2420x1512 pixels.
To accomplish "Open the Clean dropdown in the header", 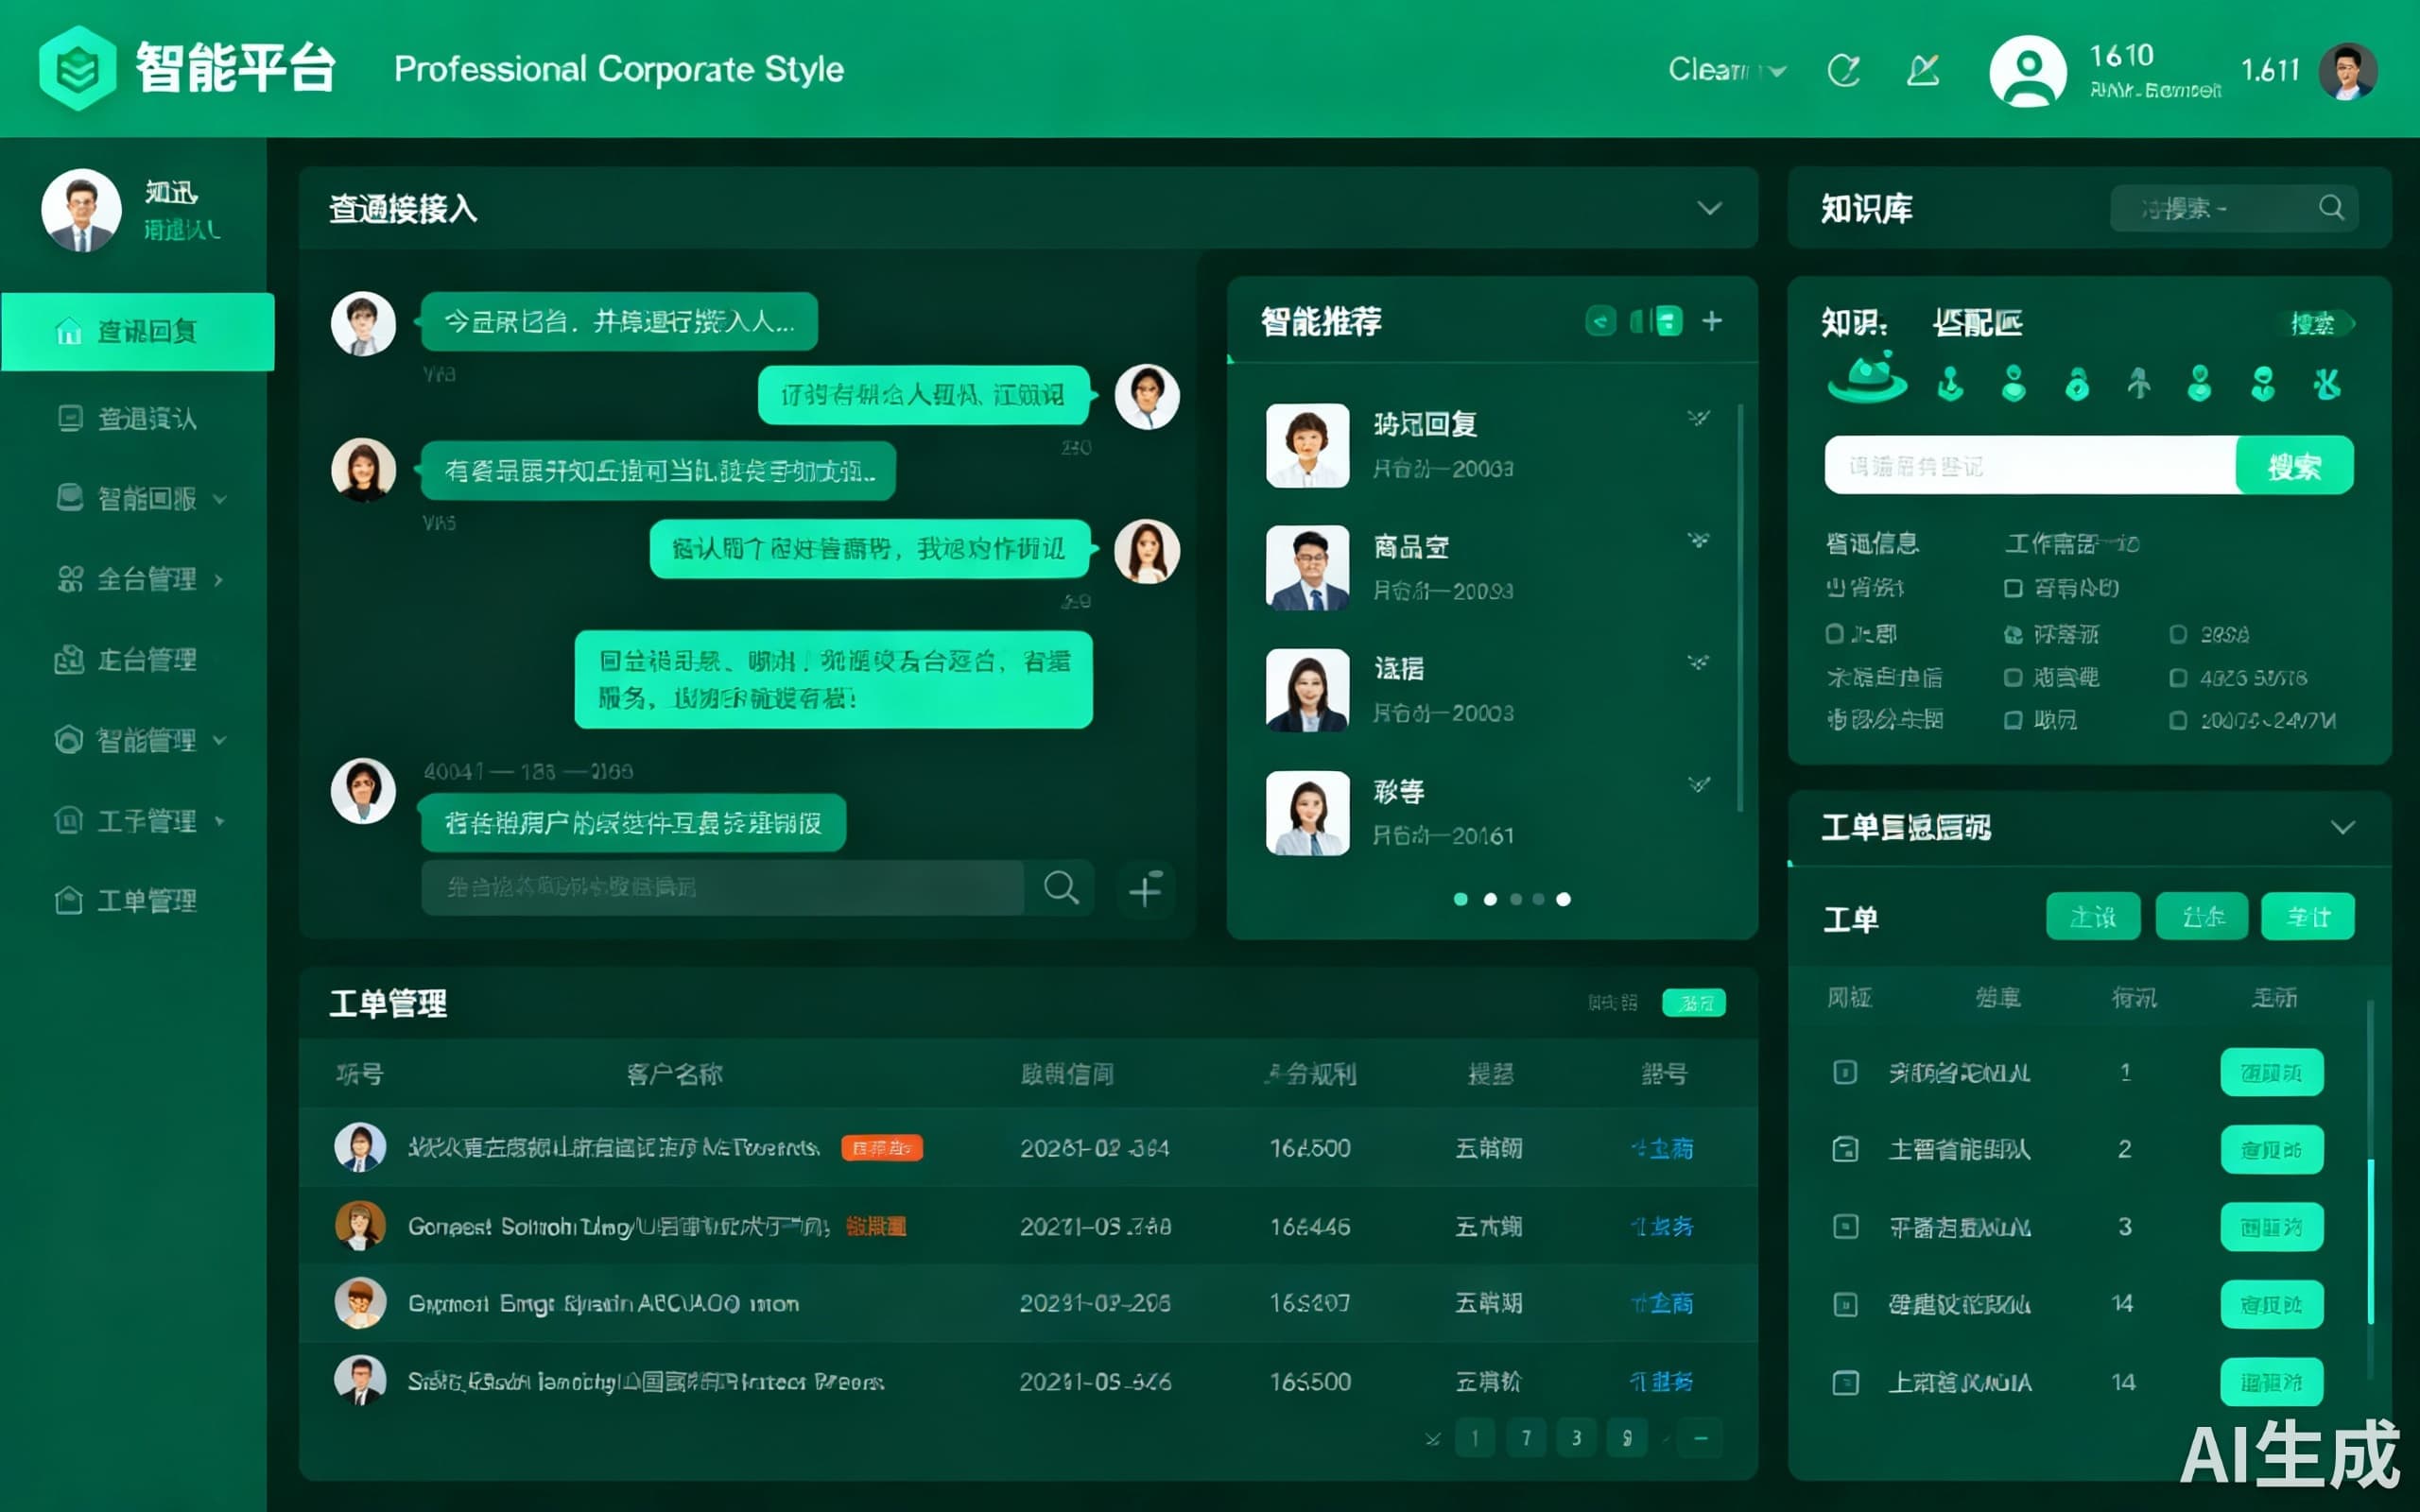I will (x=1726, y=70).
